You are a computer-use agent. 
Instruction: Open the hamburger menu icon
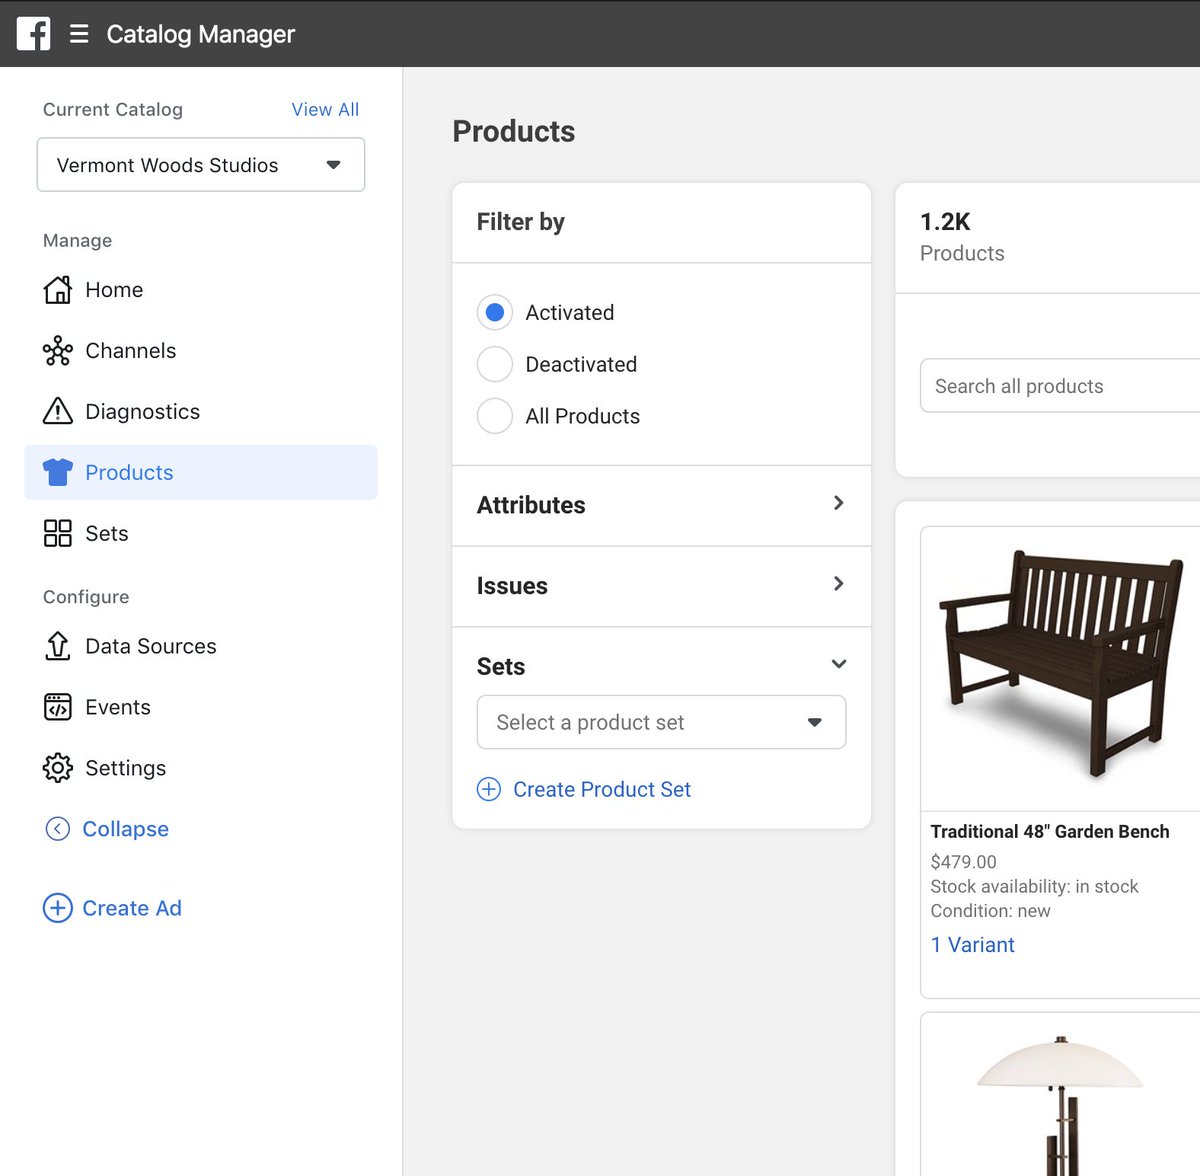[x=79, y=34]
